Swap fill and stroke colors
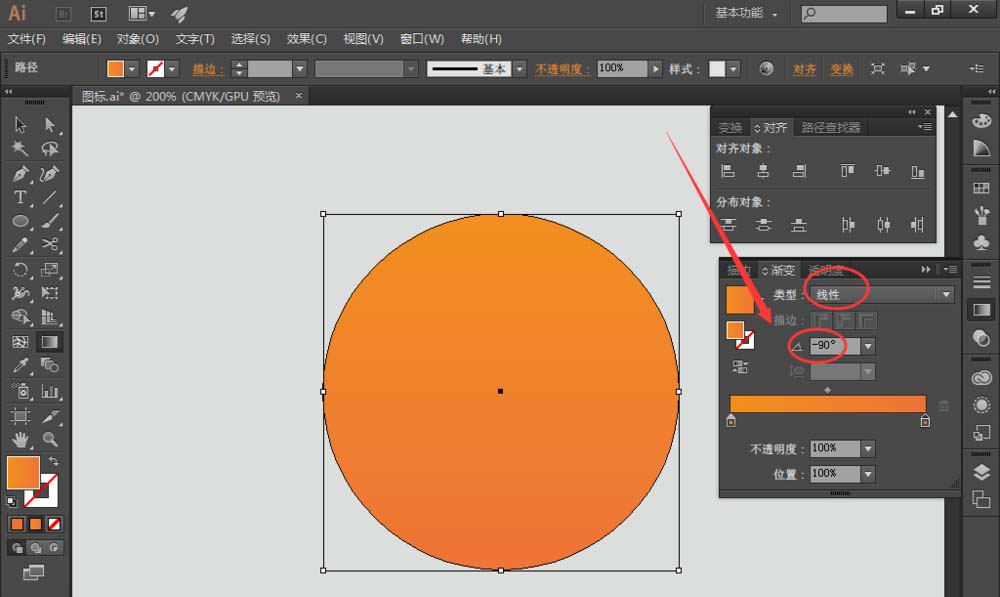This screenshot has height=597, width=1000. [54, 461]
